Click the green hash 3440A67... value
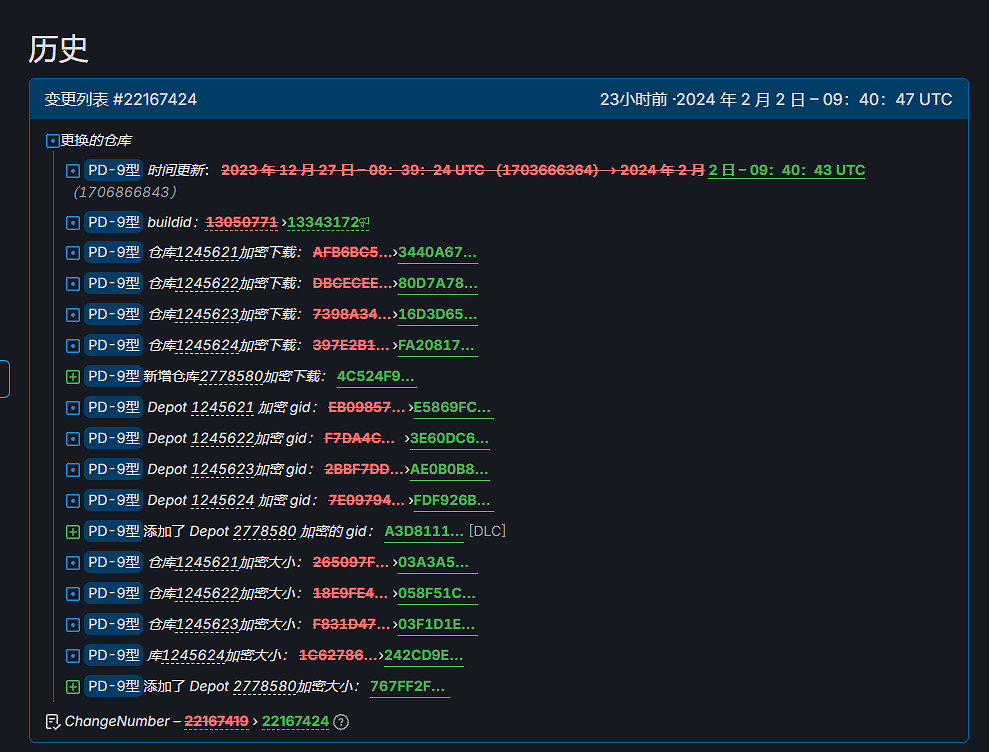 [437, 253]
